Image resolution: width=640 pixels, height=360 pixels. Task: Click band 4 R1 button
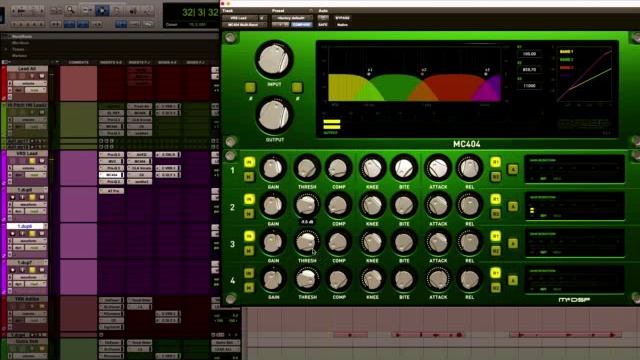pos(495,273)
